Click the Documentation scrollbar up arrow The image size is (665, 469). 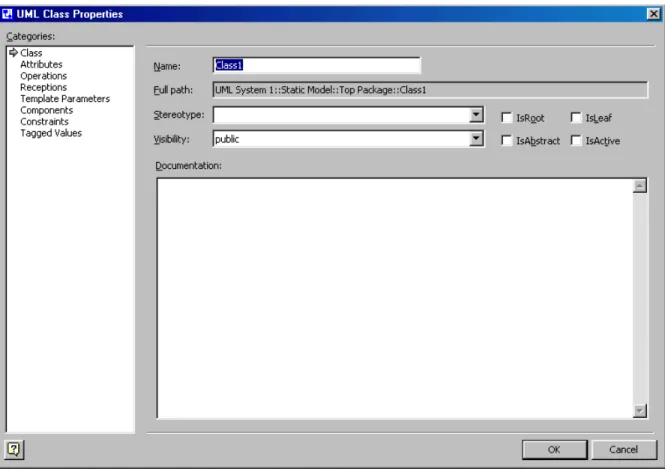(640, 186)
